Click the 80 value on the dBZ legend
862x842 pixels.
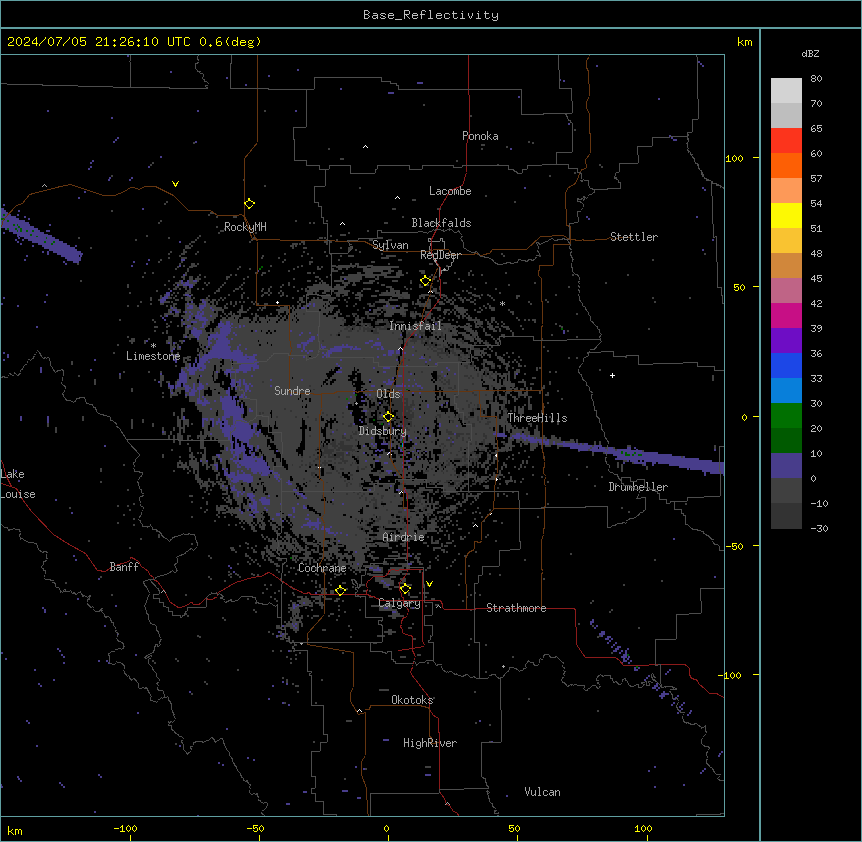coord(816,79)
